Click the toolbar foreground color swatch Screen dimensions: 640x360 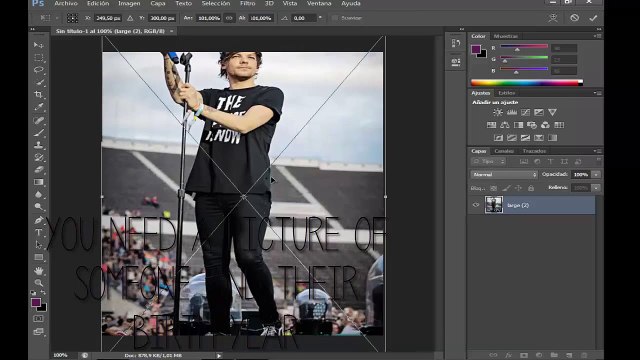pyautogui.click(x=36, y=302)
